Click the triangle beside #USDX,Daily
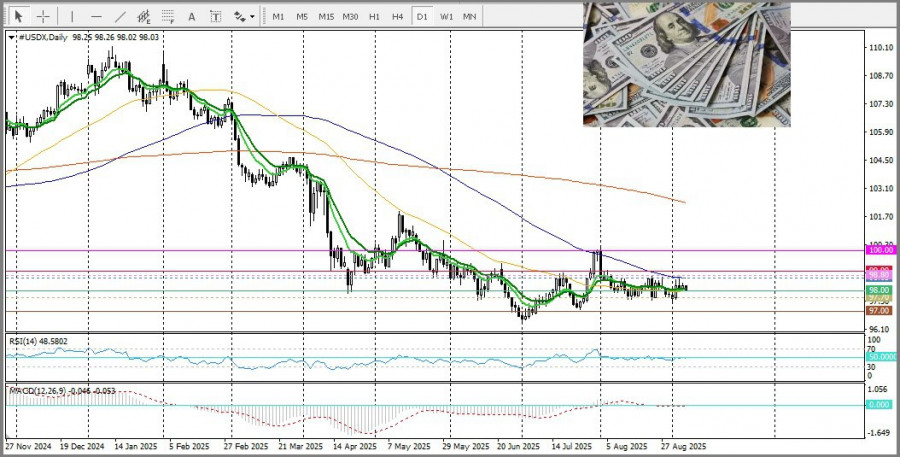Screen dimensions: 900x457 pos(11,37)
